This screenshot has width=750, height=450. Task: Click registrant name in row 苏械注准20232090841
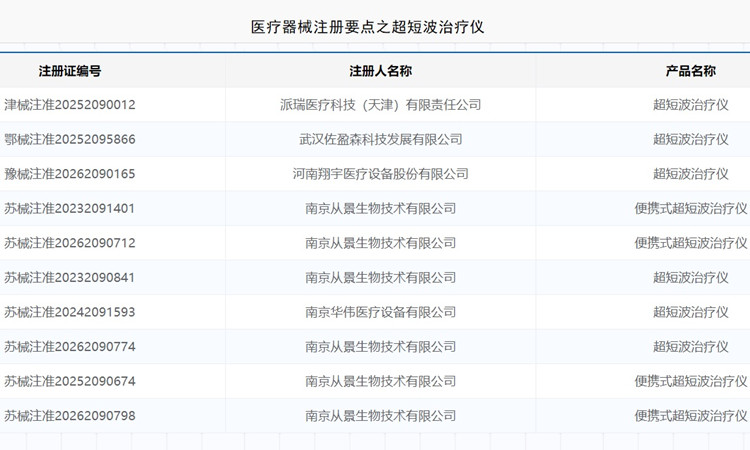click(x=380, y=277)
